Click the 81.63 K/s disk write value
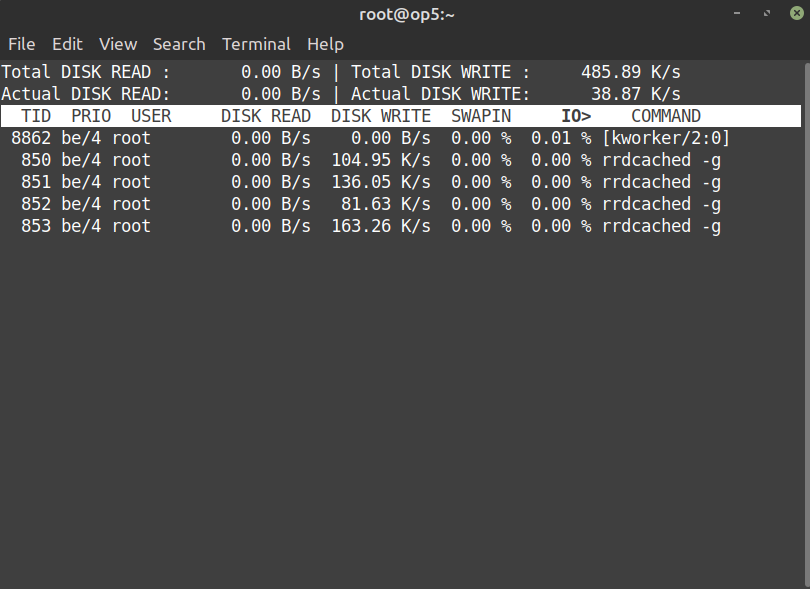810x589 pixels. 386,204
